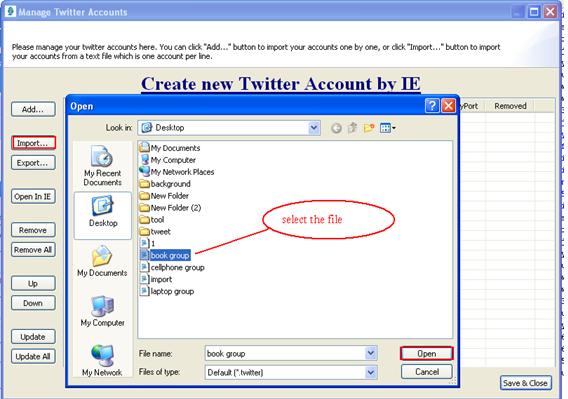This screenshot has width=568, height=399.
Task: Open the View Menu icon dropdown
Action: coord(388,128)
